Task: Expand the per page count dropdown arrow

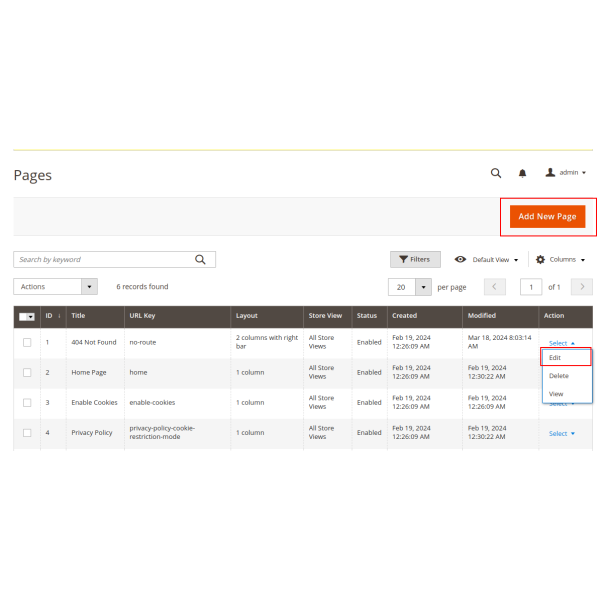Action: click(x=423, y=287)
